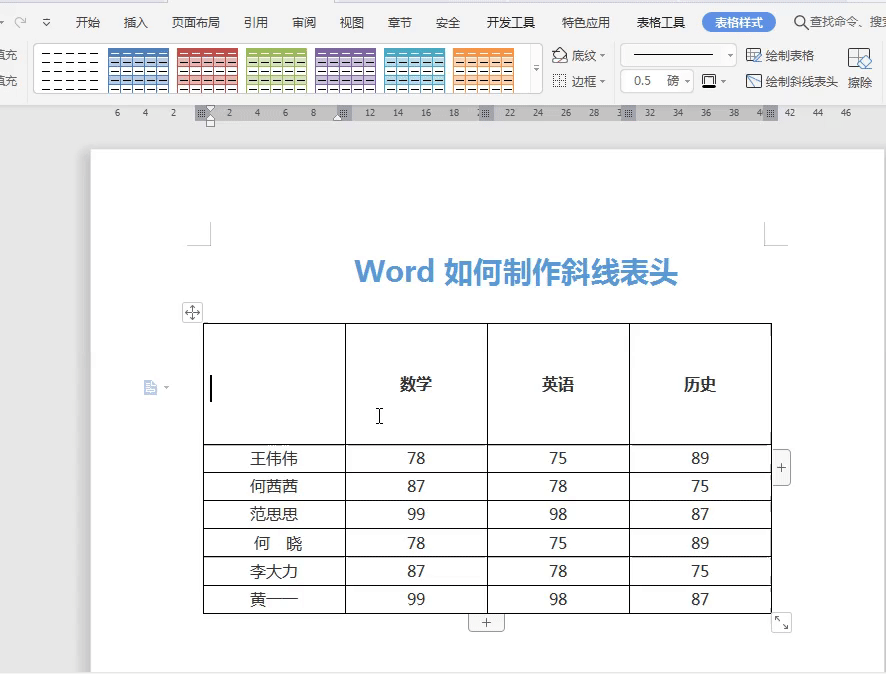Click 绘制斜线表头 diagonal header button

792,81
